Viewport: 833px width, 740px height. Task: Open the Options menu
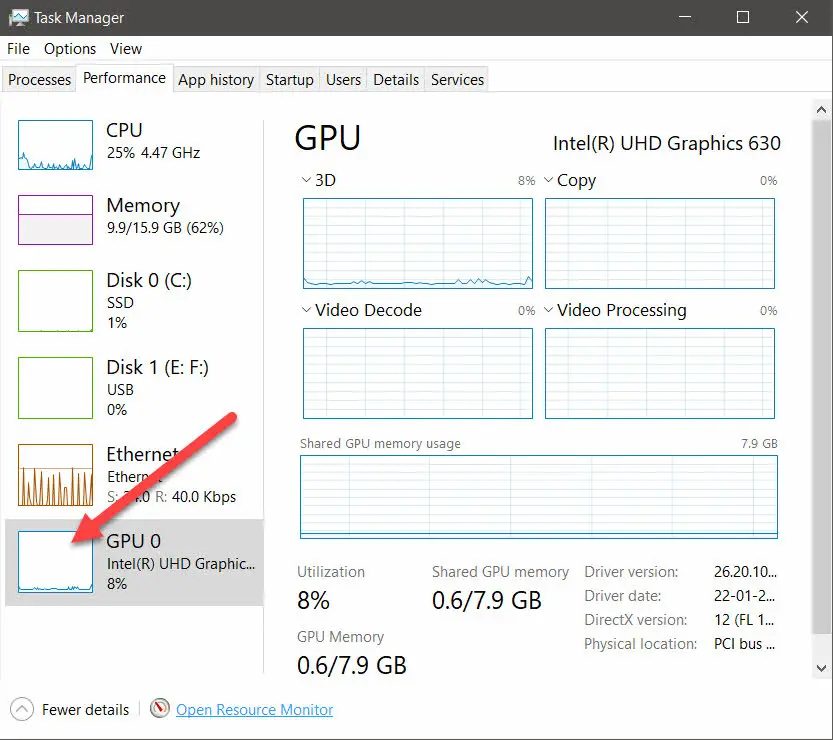tap(70, 49)
